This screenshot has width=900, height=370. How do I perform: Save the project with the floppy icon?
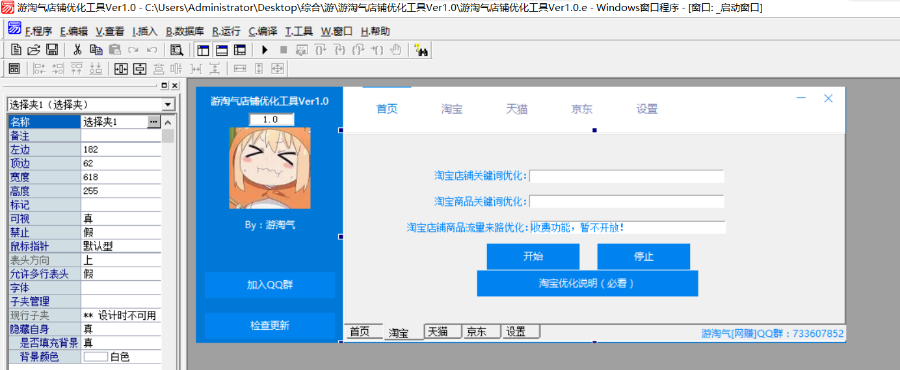[52, 50]
